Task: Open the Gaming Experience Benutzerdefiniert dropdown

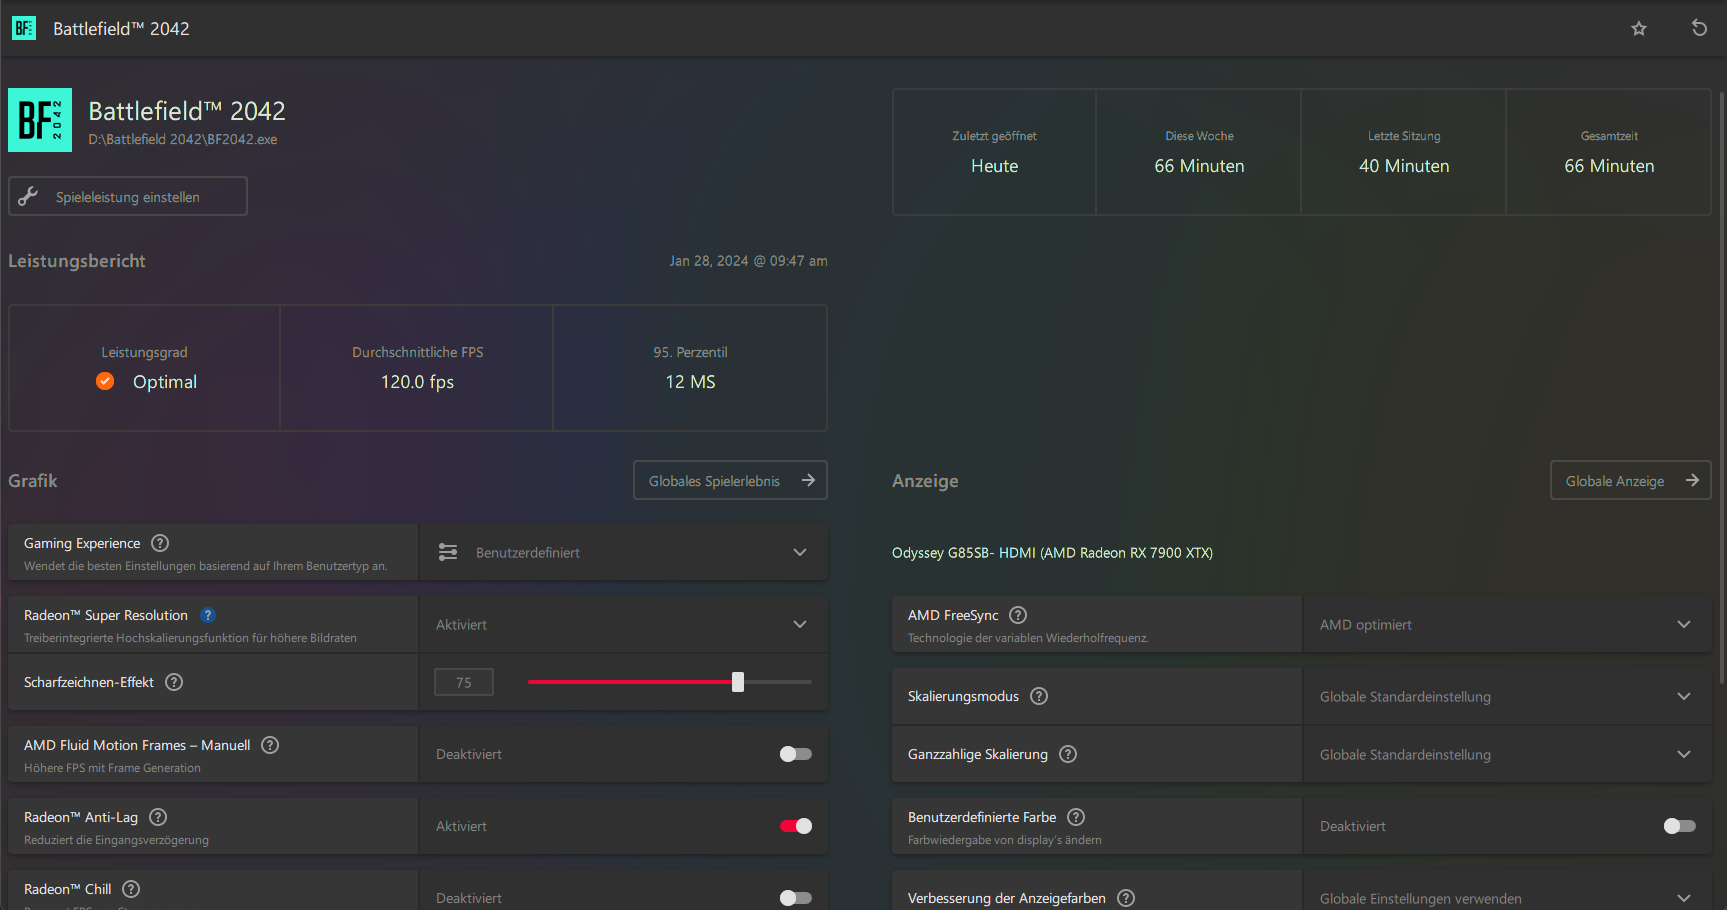Action: (624, 552)
